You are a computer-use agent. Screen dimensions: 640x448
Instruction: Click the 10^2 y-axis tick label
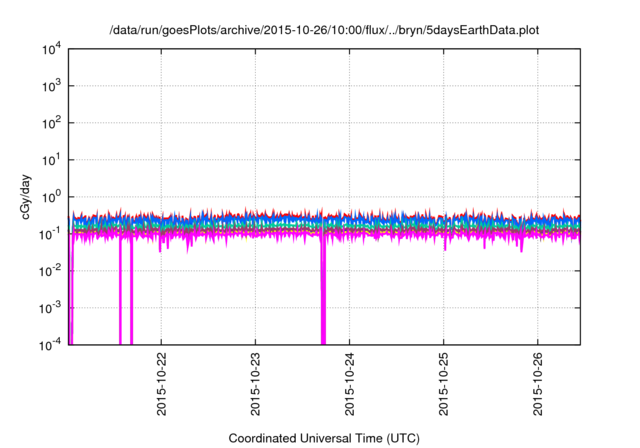51,123
